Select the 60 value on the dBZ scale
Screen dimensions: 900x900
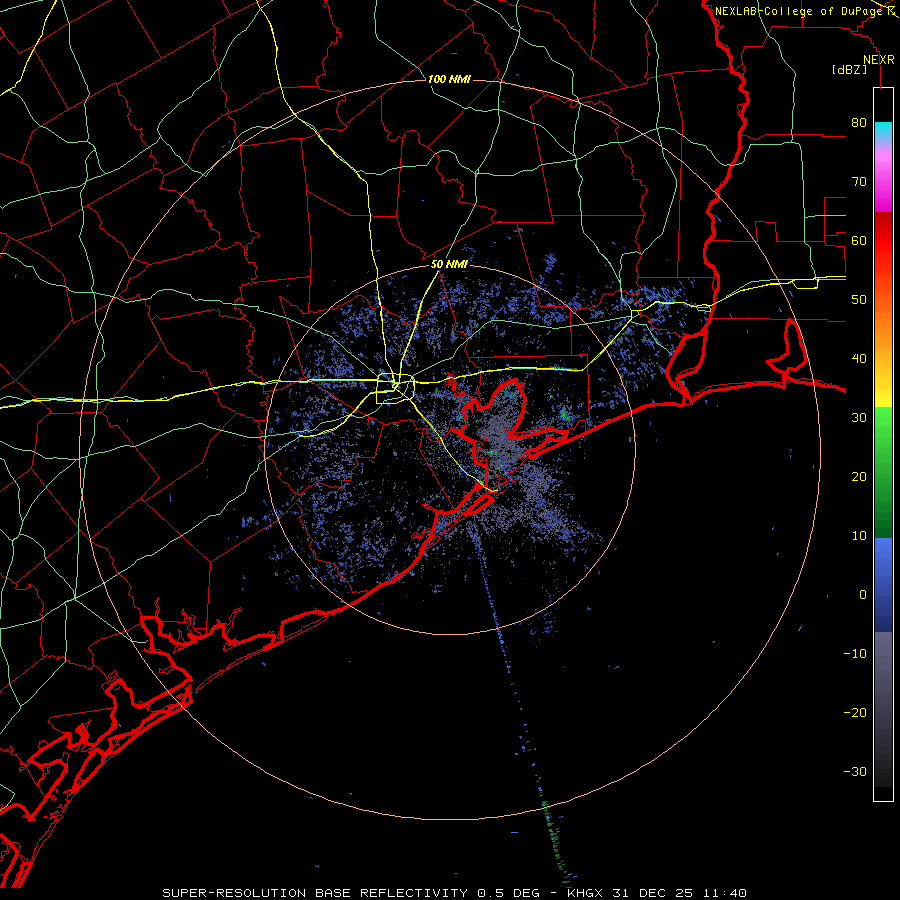point(859,240)
